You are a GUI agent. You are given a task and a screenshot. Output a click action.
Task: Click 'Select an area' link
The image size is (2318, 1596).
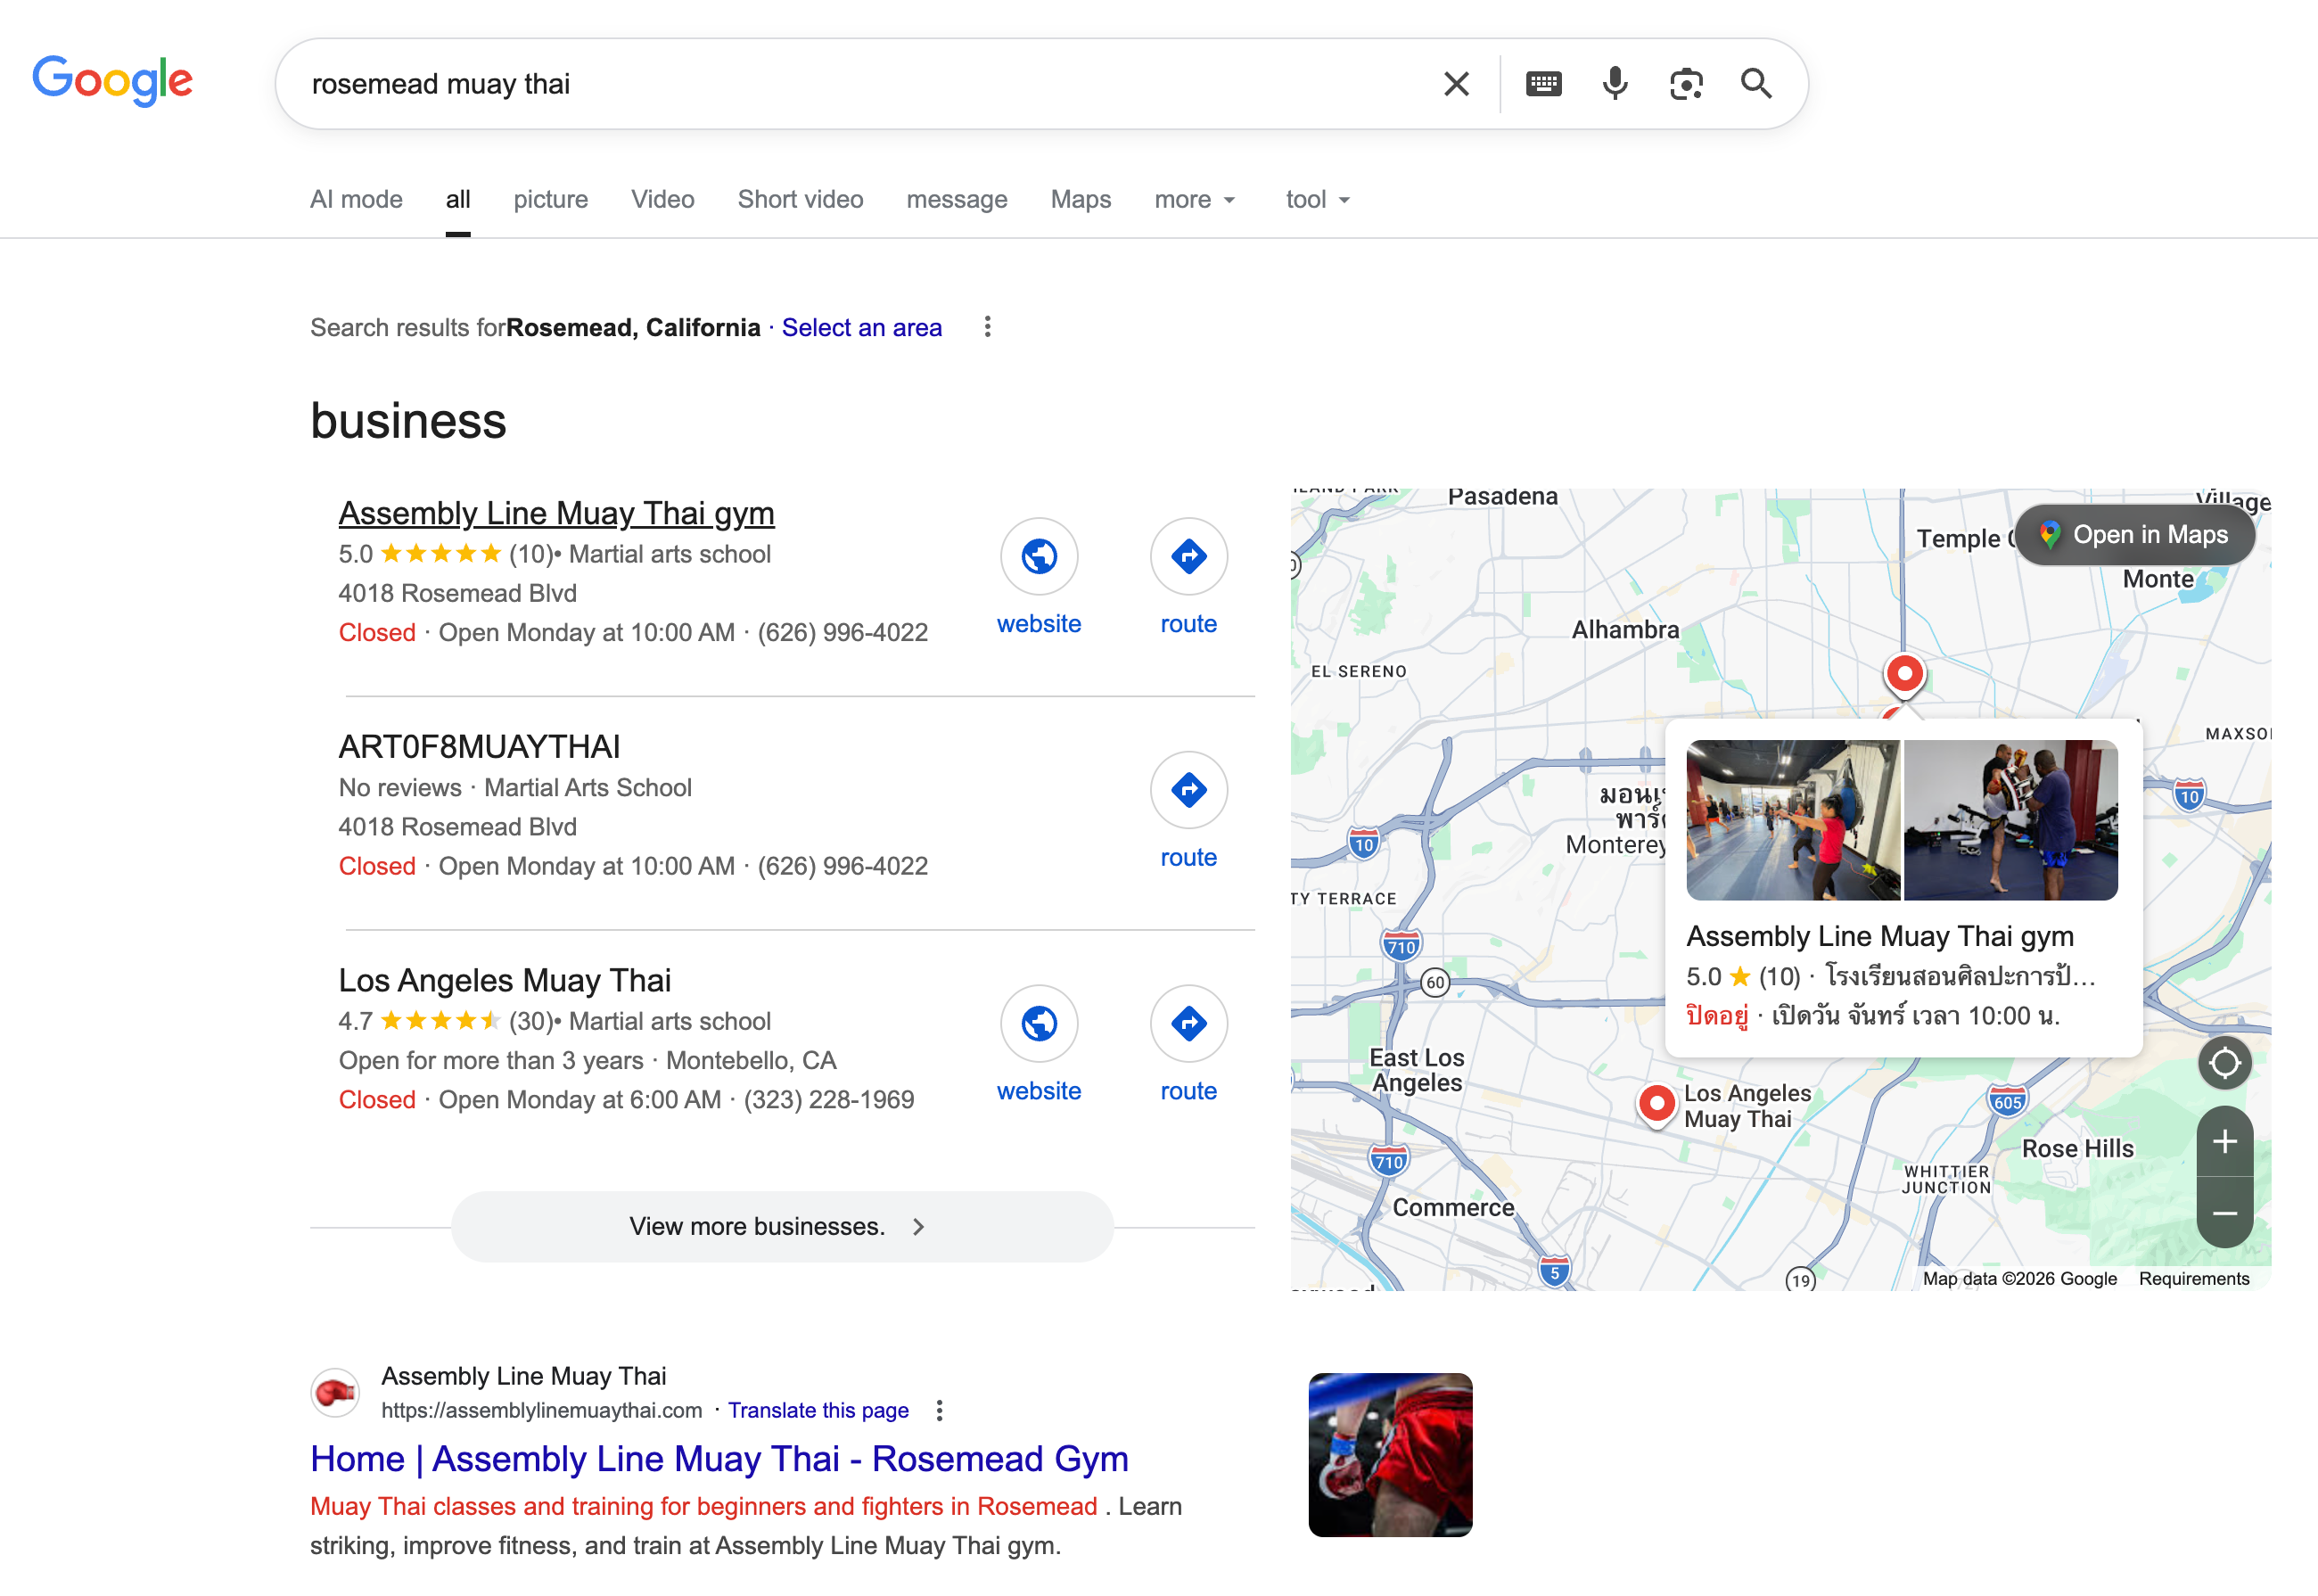pos(861,327)
